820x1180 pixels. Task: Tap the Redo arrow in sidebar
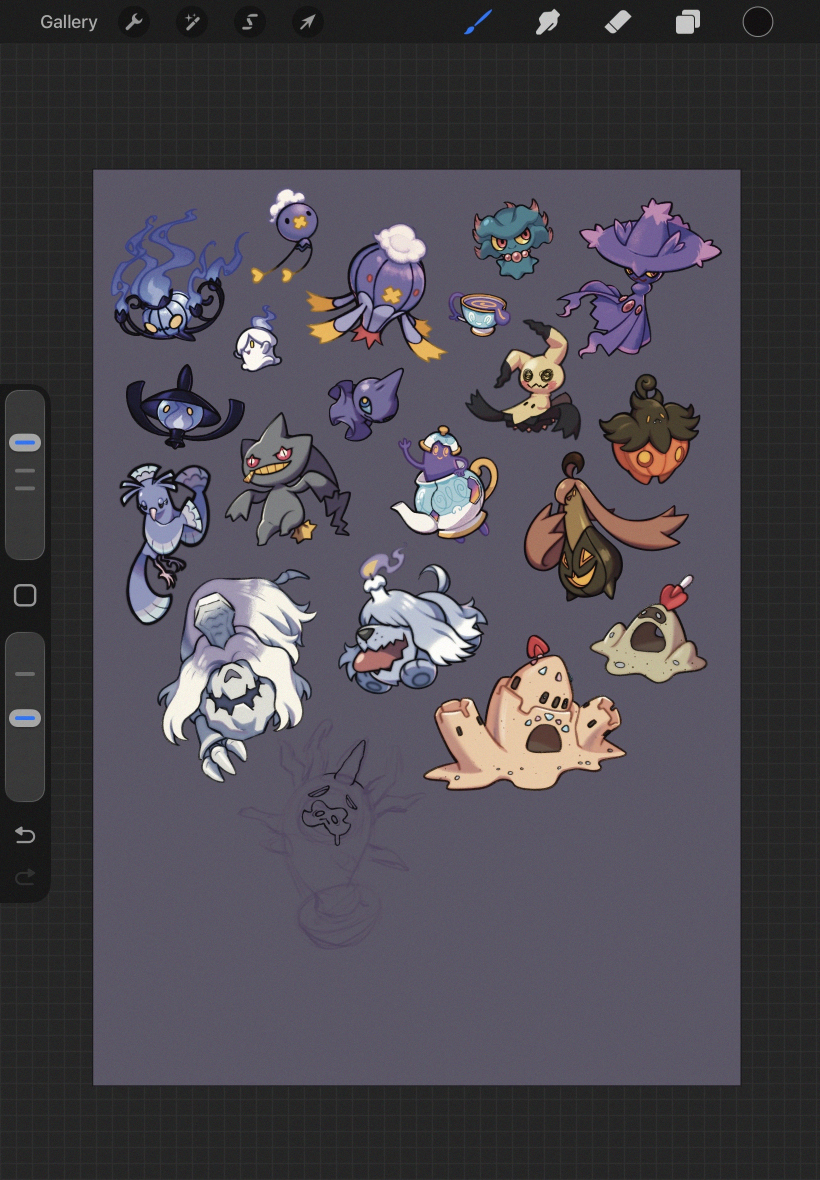point(25,877)
